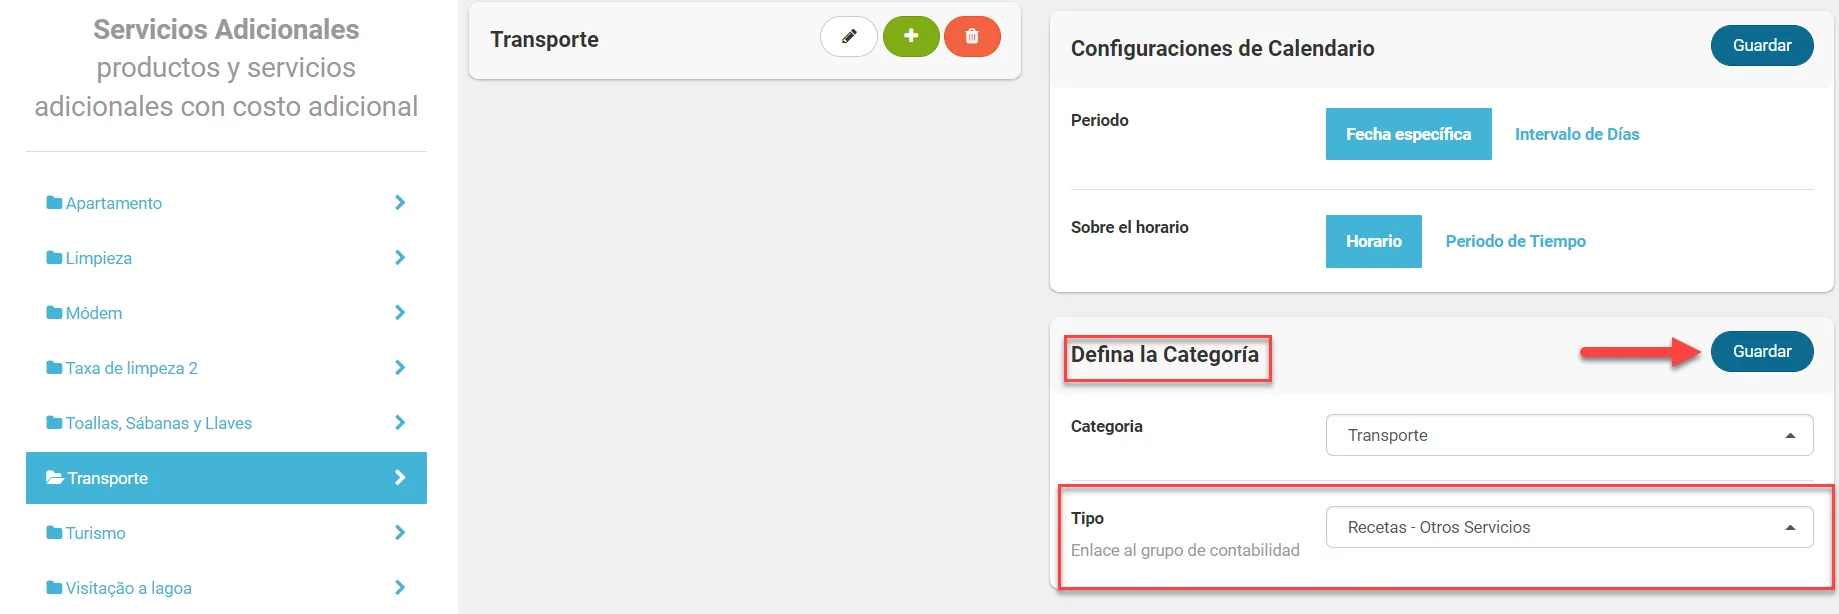Select the Horario schedule option
This screenshot has height=614, width=1839.
coord(1373,241)
